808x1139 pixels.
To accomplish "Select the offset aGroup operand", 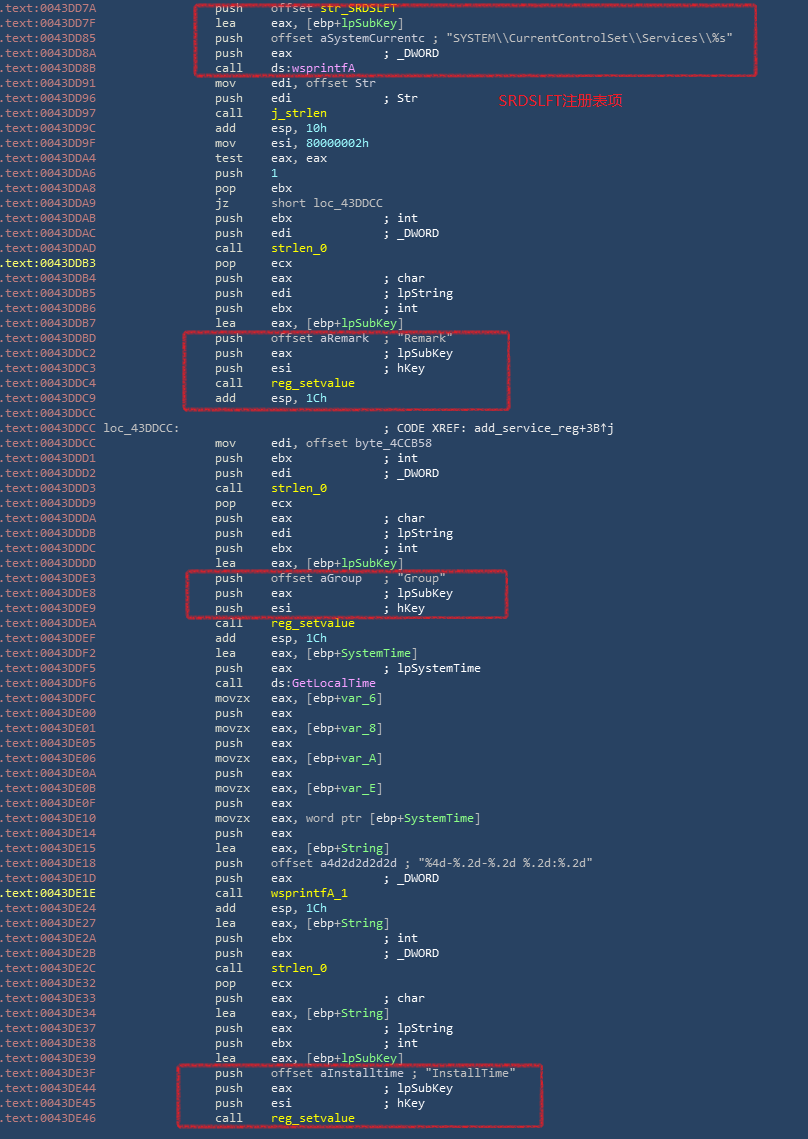I will (x=316, y=578).
